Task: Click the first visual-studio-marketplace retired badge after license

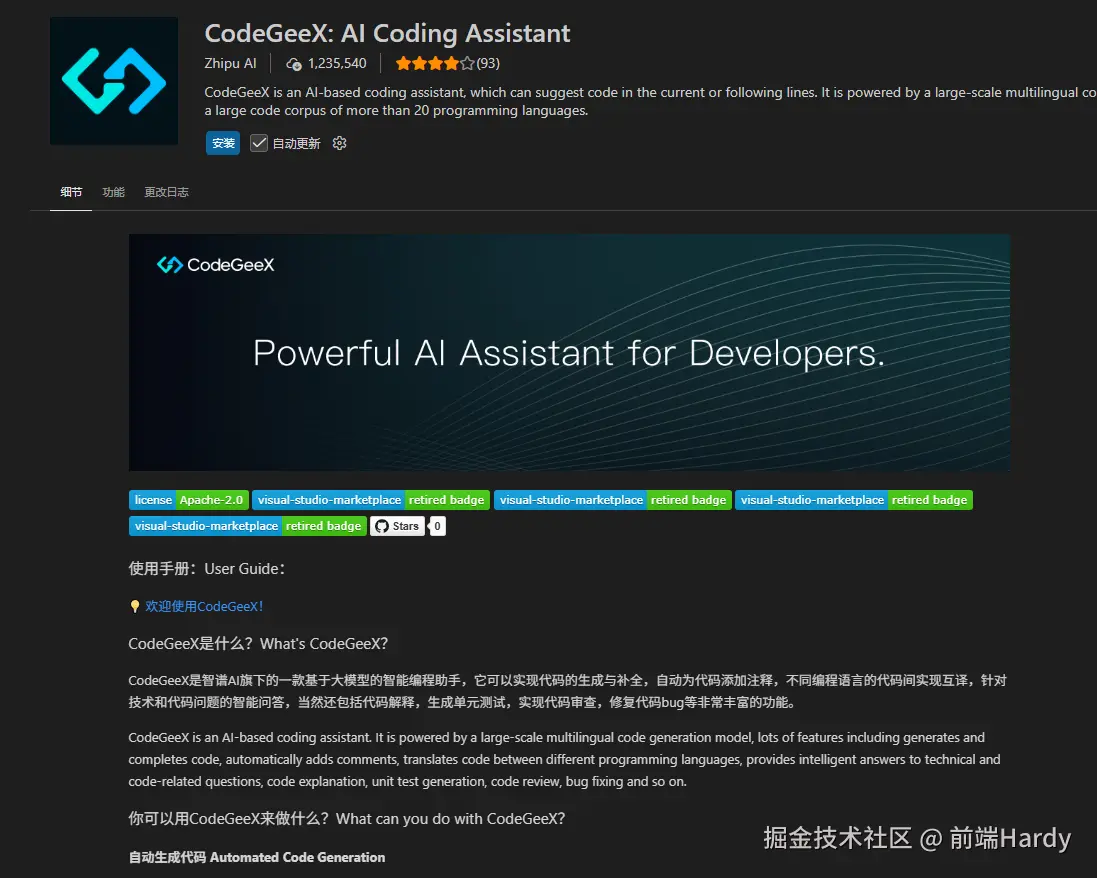Action: (371, 500)
